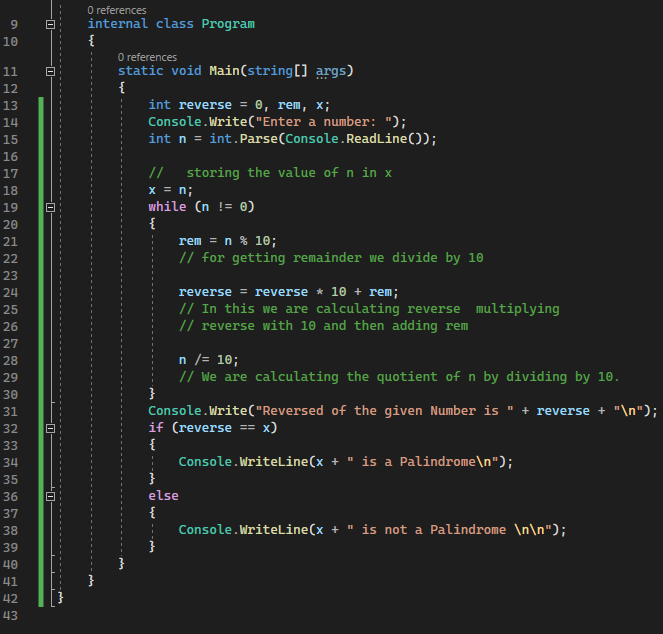Collapse the while loop block
This screenshot has width=663, height=634.
coord(50,207)
